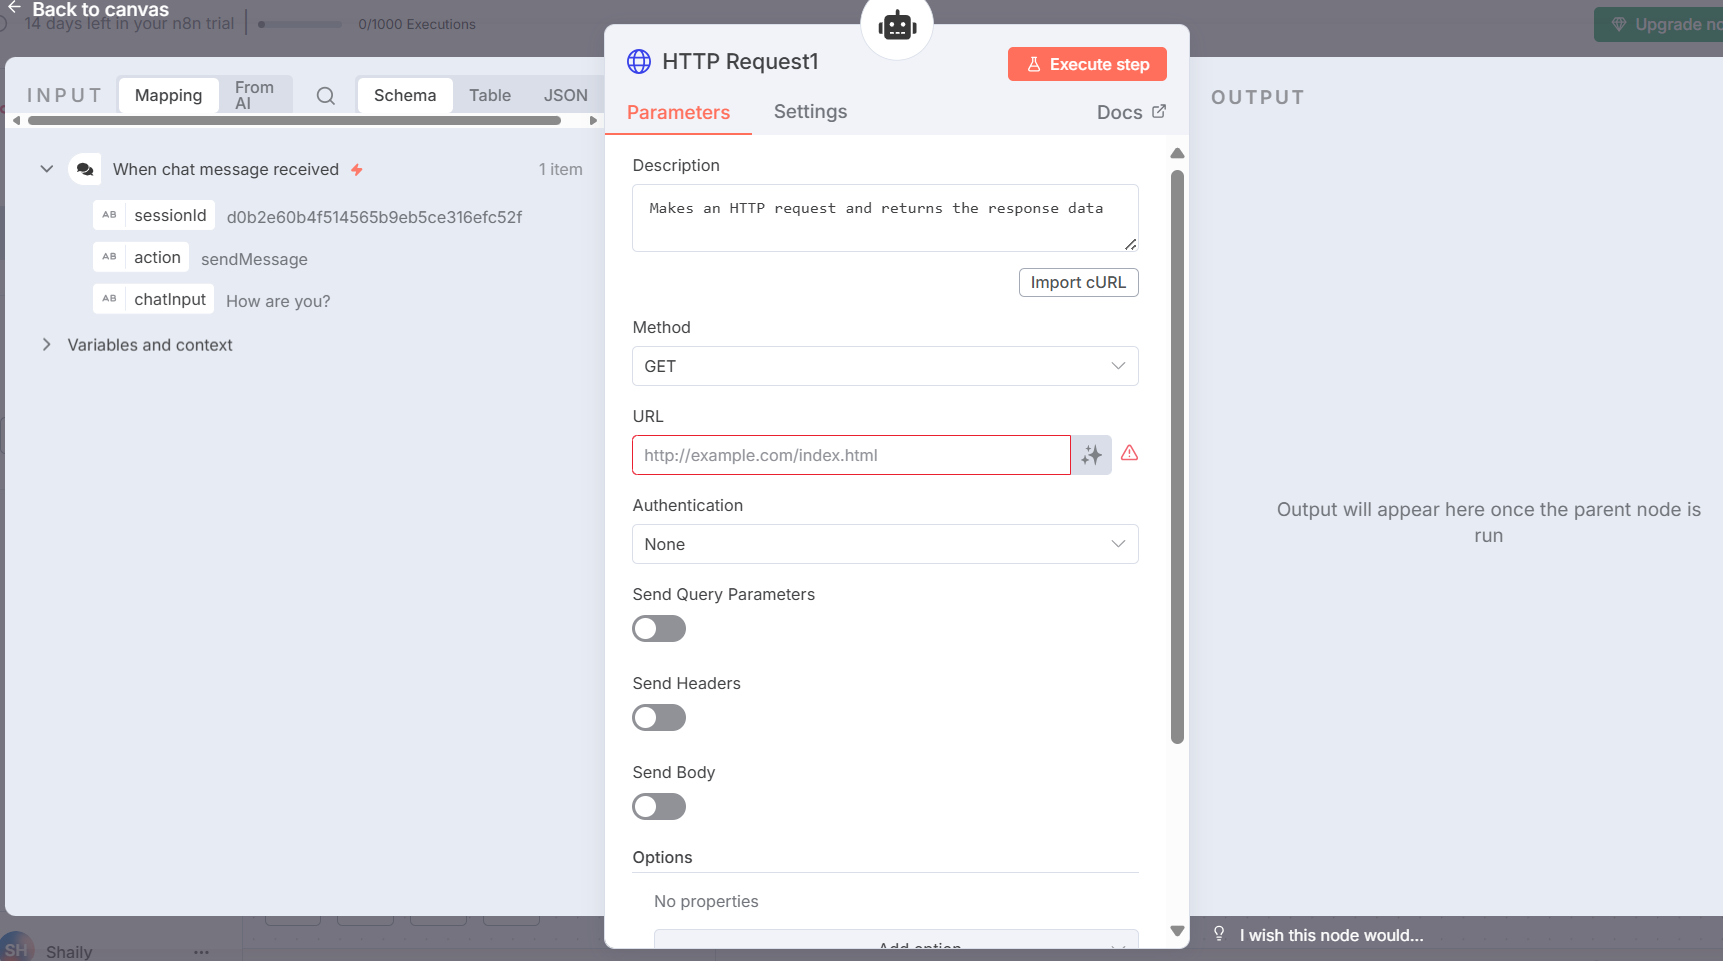Click the robot icon above the node panel
This screenshot has width=1723, height=961.
[897, 26]
